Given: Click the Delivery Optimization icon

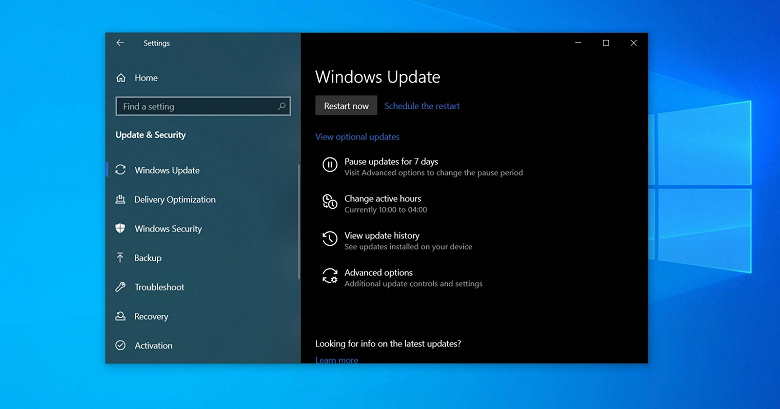Looking at the screenshot, I should 120,200.
